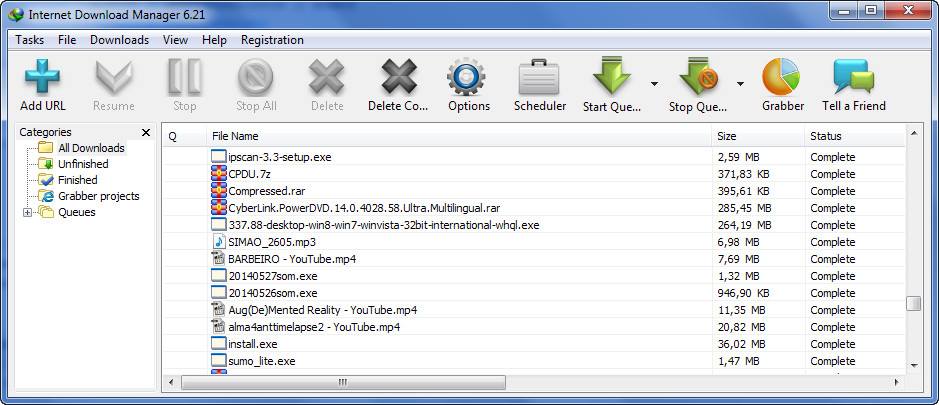Click the Add URL toolbar icon

43,77
